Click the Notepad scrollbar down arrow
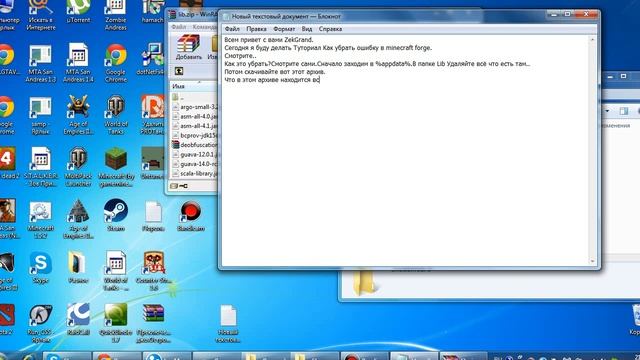 (593, 261)
